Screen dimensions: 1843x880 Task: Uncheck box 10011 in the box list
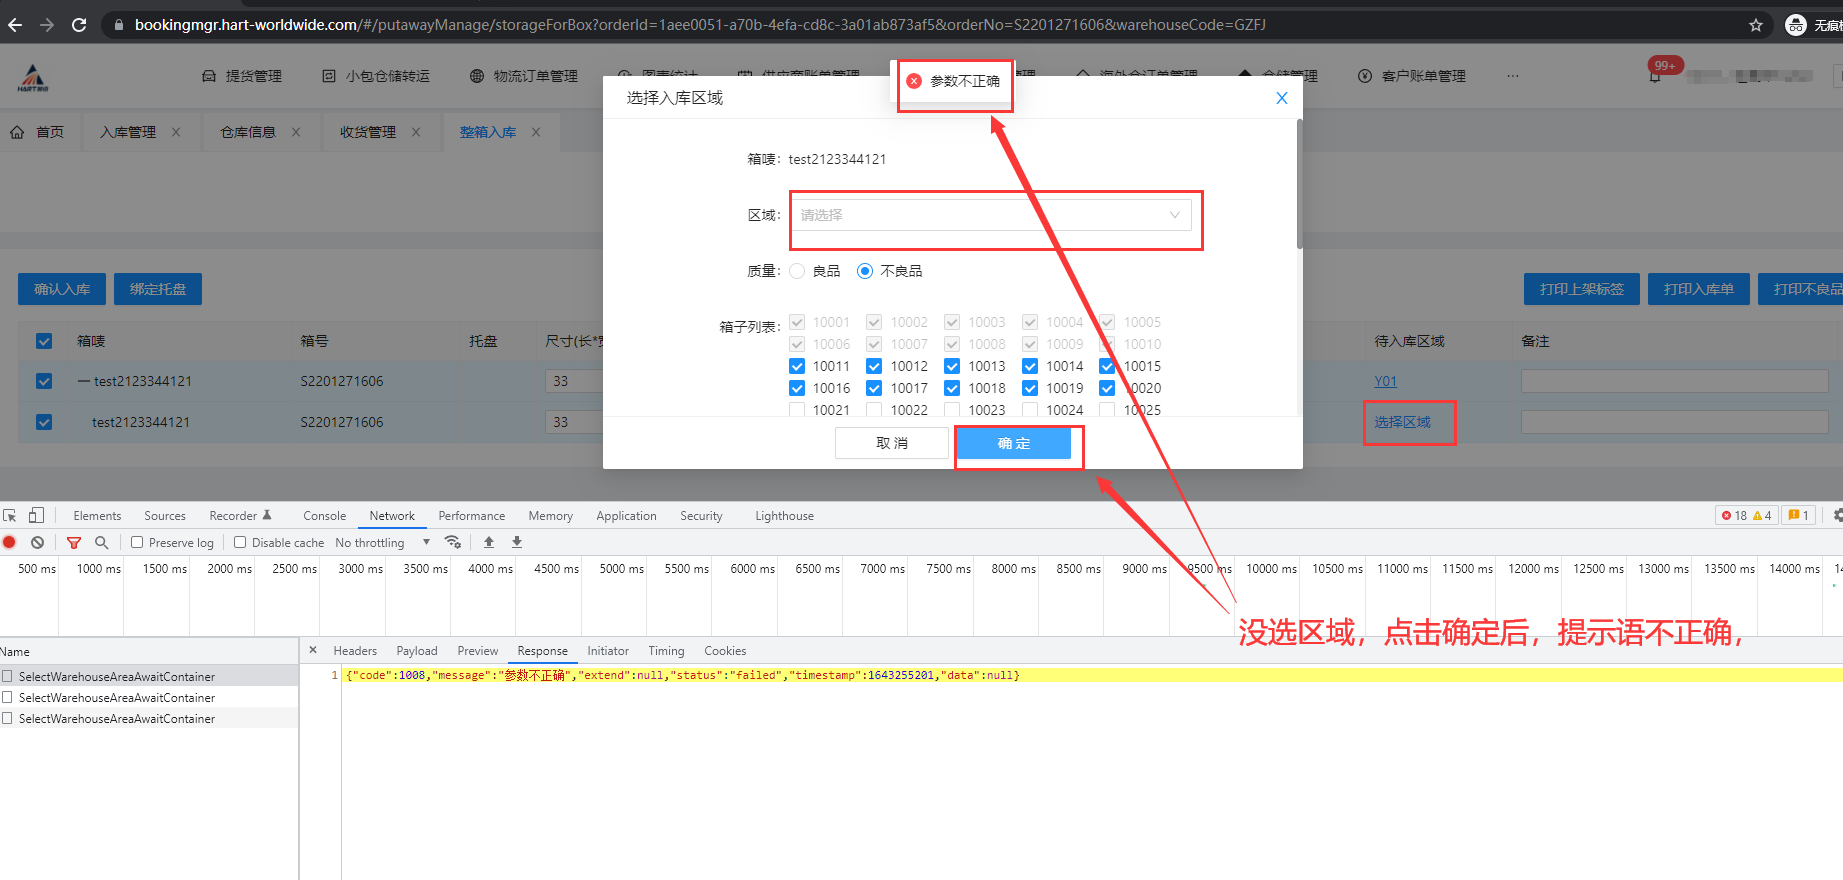(797, 366)
